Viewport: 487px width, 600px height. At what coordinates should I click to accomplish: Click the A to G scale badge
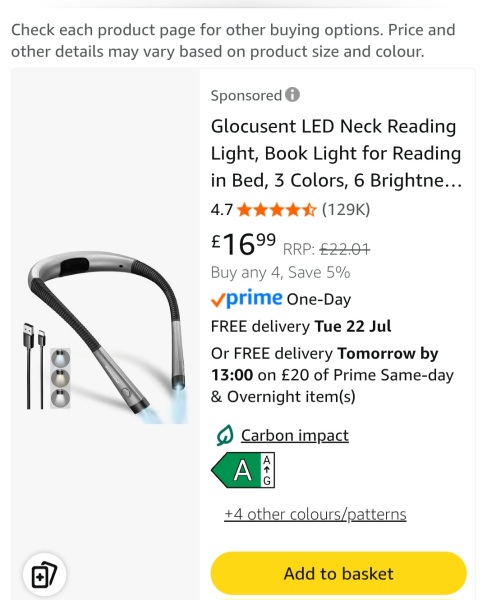(267, 470)
